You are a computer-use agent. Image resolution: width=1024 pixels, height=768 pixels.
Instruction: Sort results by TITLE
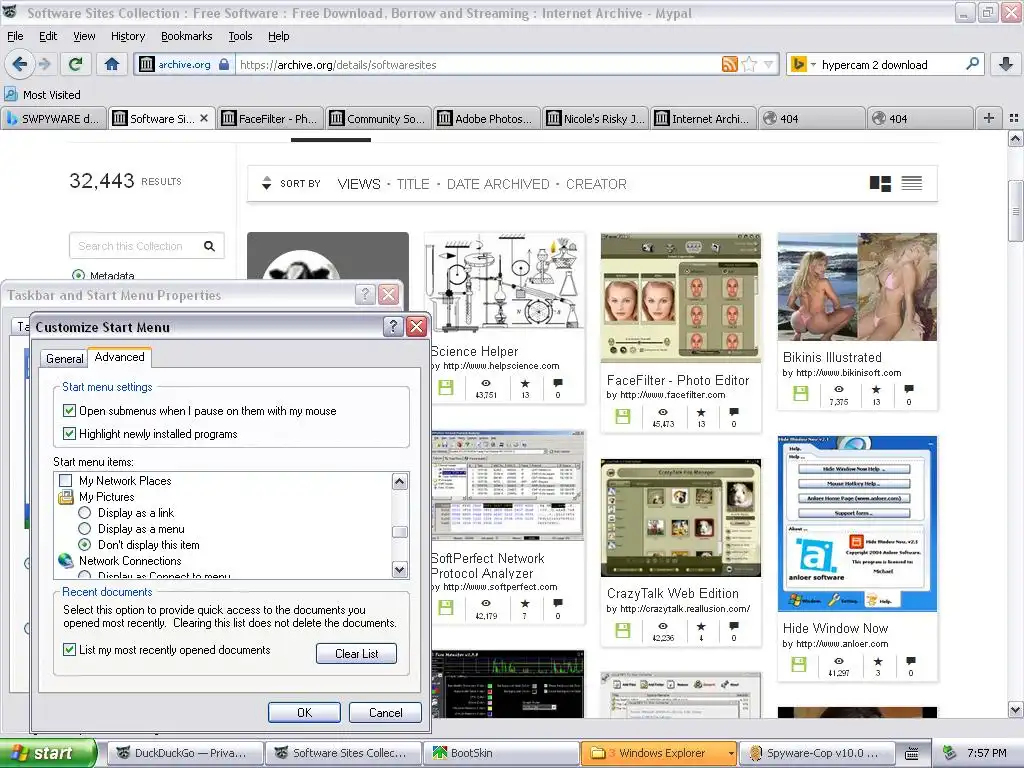[413, 184]
